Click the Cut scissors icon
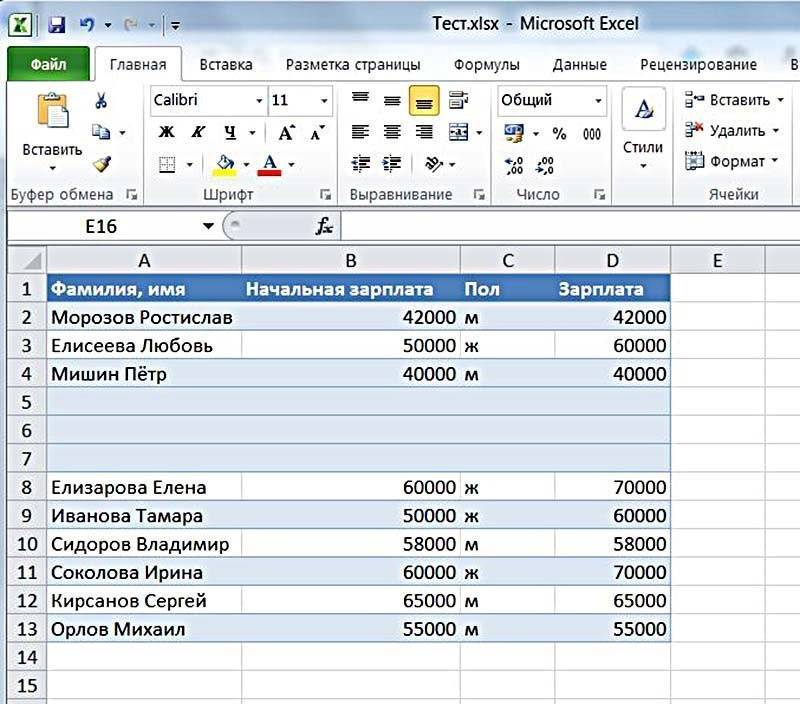800x704 pixels. [101, 101]
